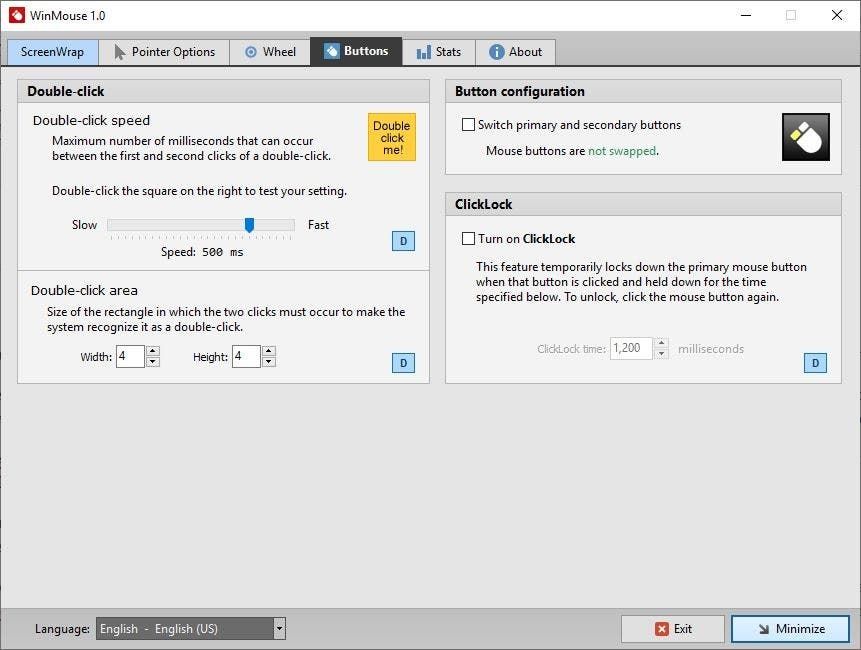
Task: Click the Exit button
Action: [673, 629]
